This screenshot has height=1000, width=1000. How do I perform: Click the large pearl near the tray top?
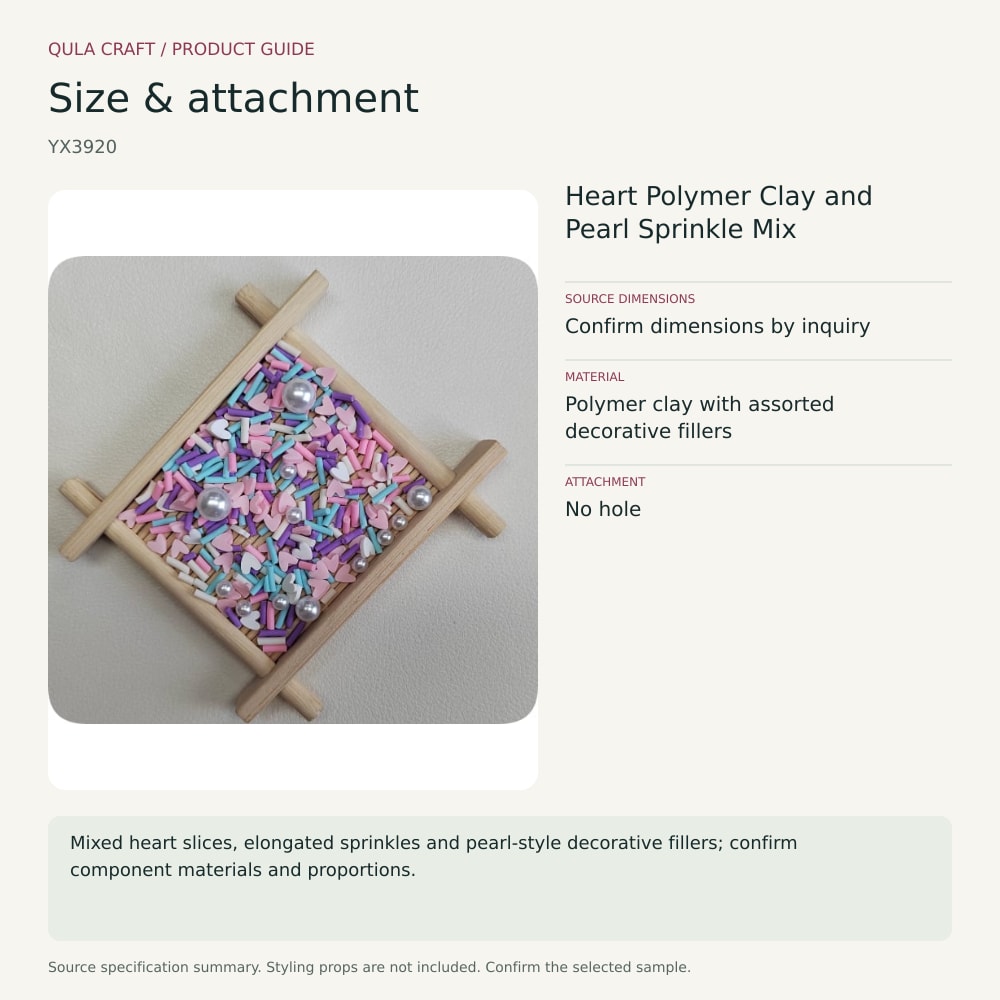point(298,395)
